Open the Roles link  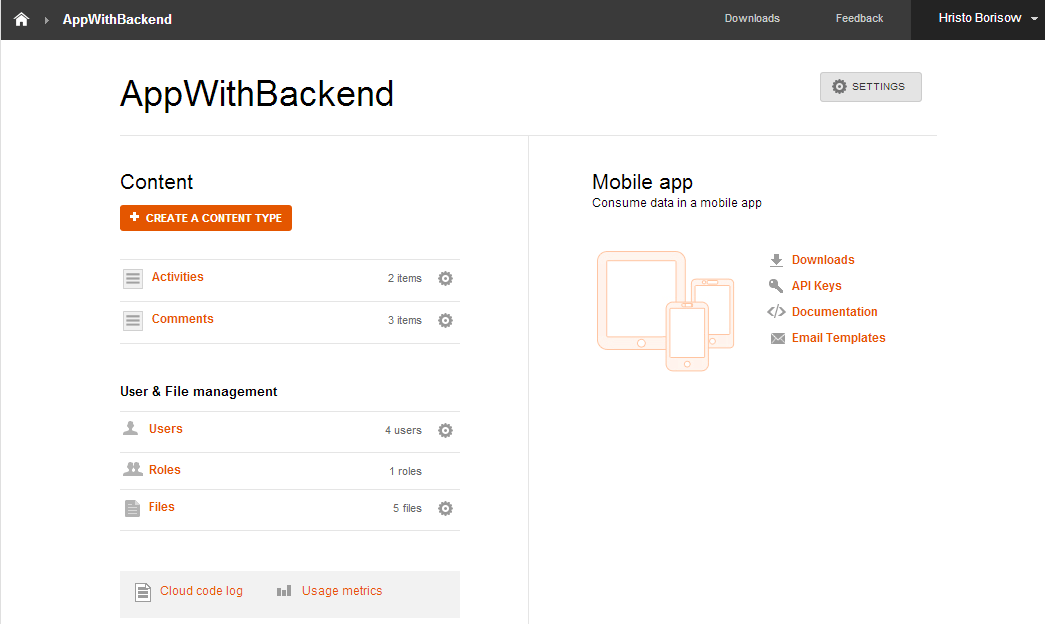click(x=165, y=470)
